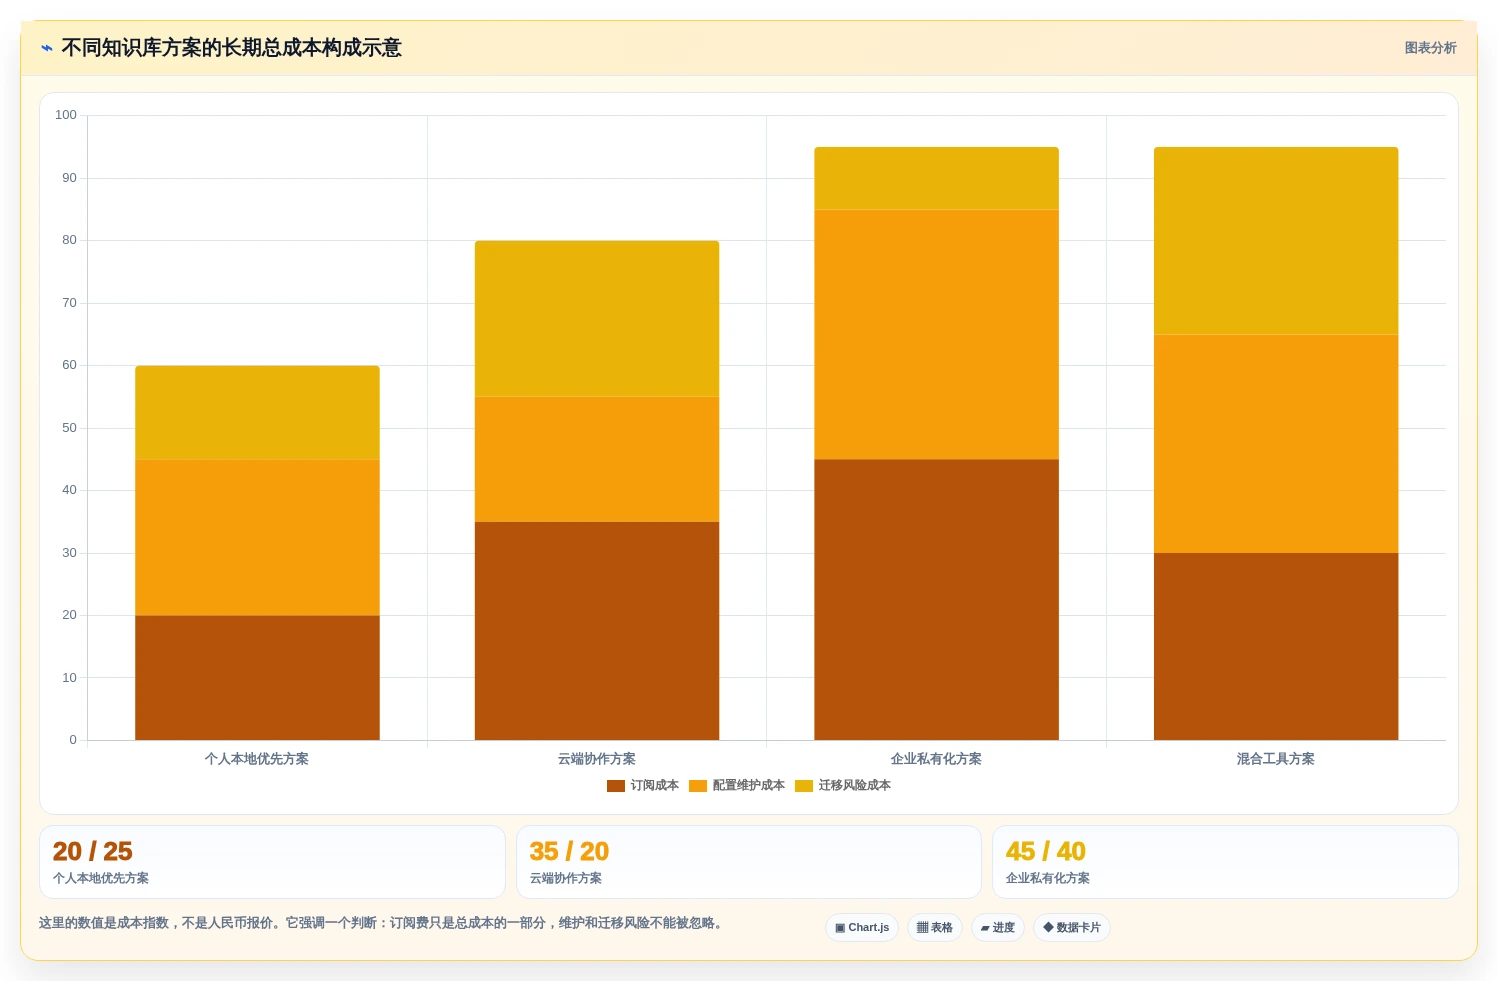The height and width of the screenshot is (981, 1498).
Task: Click the 配置维护成本 legend label text
Action: [748, 786]
